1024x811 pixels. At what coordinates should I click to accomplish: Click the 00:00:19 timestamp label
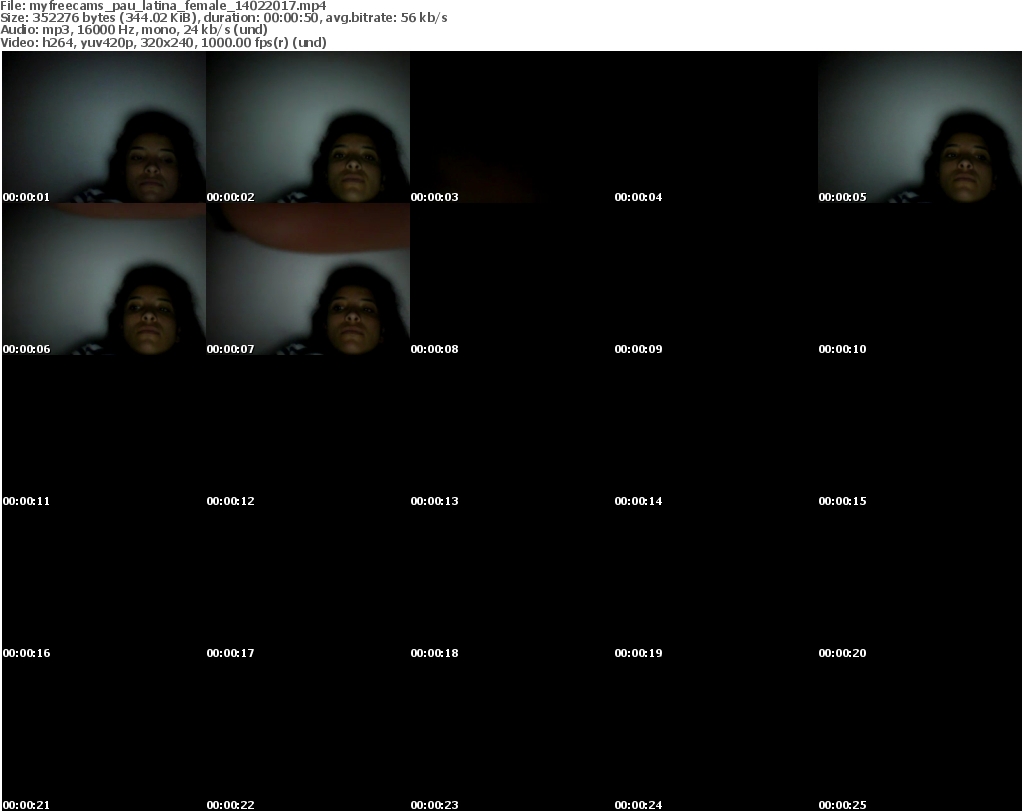coord(638,653)
